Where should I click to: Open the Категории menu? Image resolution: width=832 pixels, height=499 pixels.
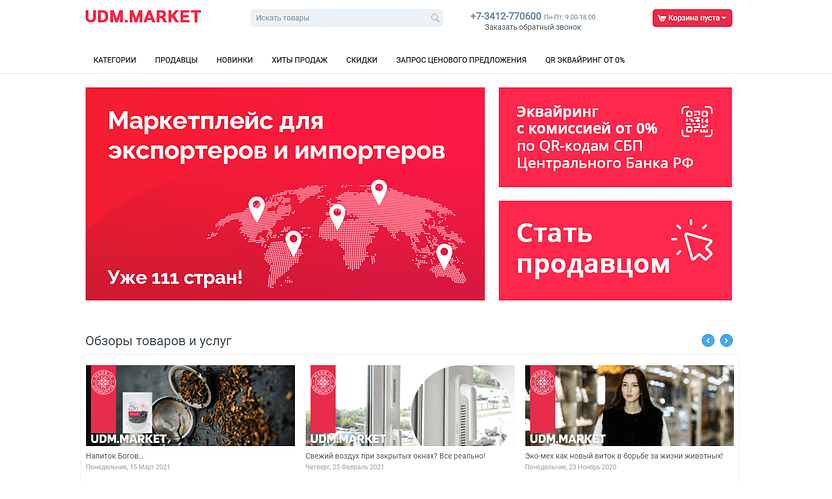(x=115, y=60)
